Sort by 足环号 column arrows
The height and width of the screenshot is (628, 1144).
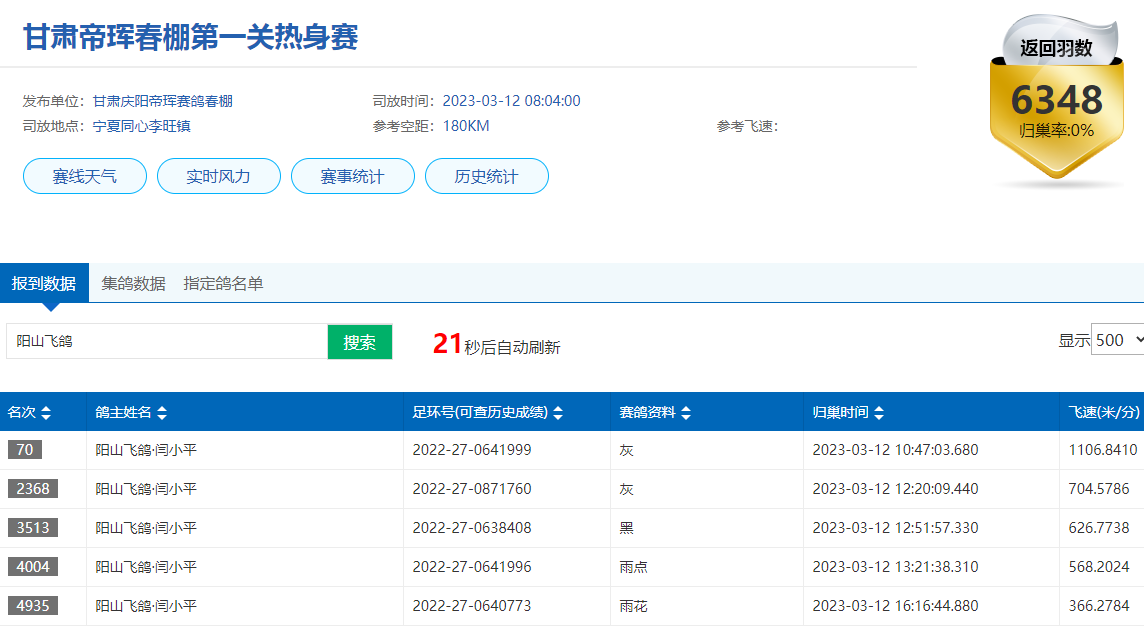[558, 413]
